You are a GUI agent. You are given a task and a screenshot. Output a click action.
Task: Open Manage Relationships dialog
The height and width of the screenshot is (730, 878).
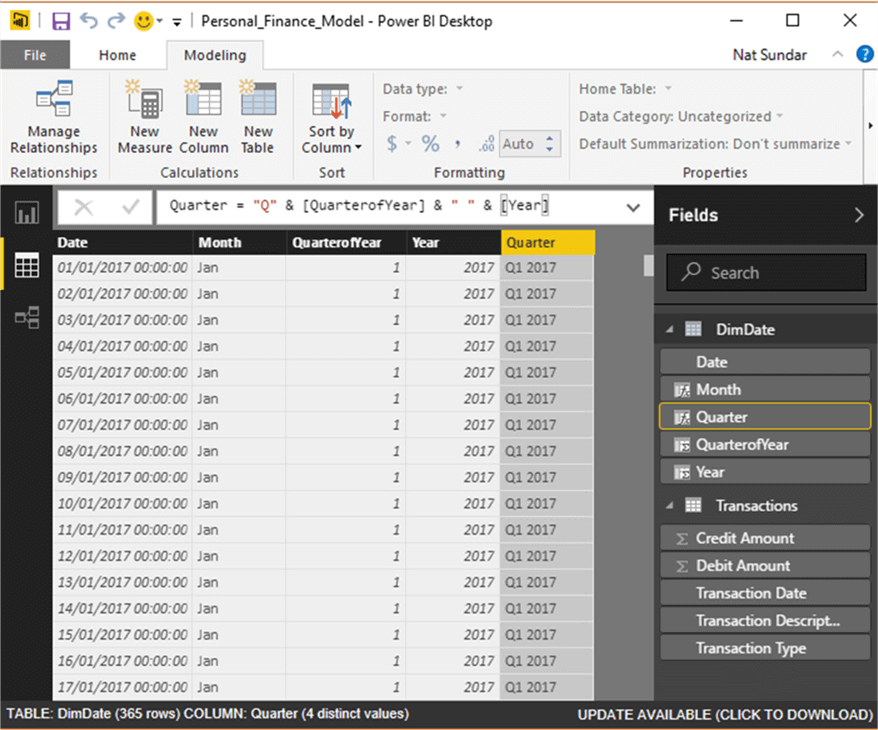coord(54,119)
